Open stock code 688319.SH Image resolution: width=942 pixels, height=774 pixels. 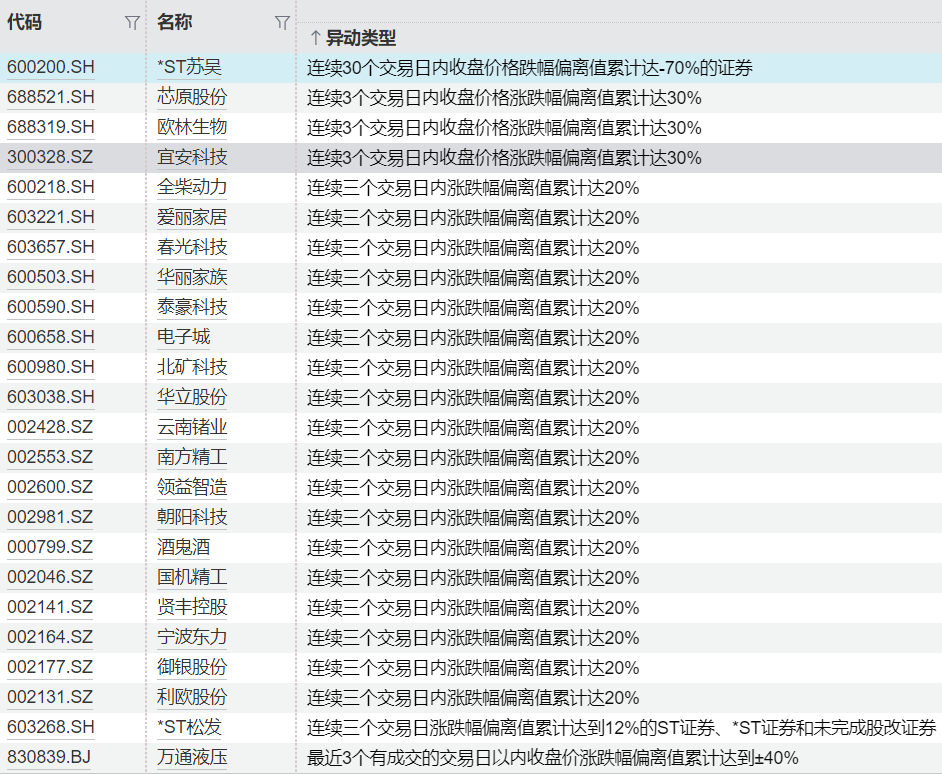pos(51,127)
